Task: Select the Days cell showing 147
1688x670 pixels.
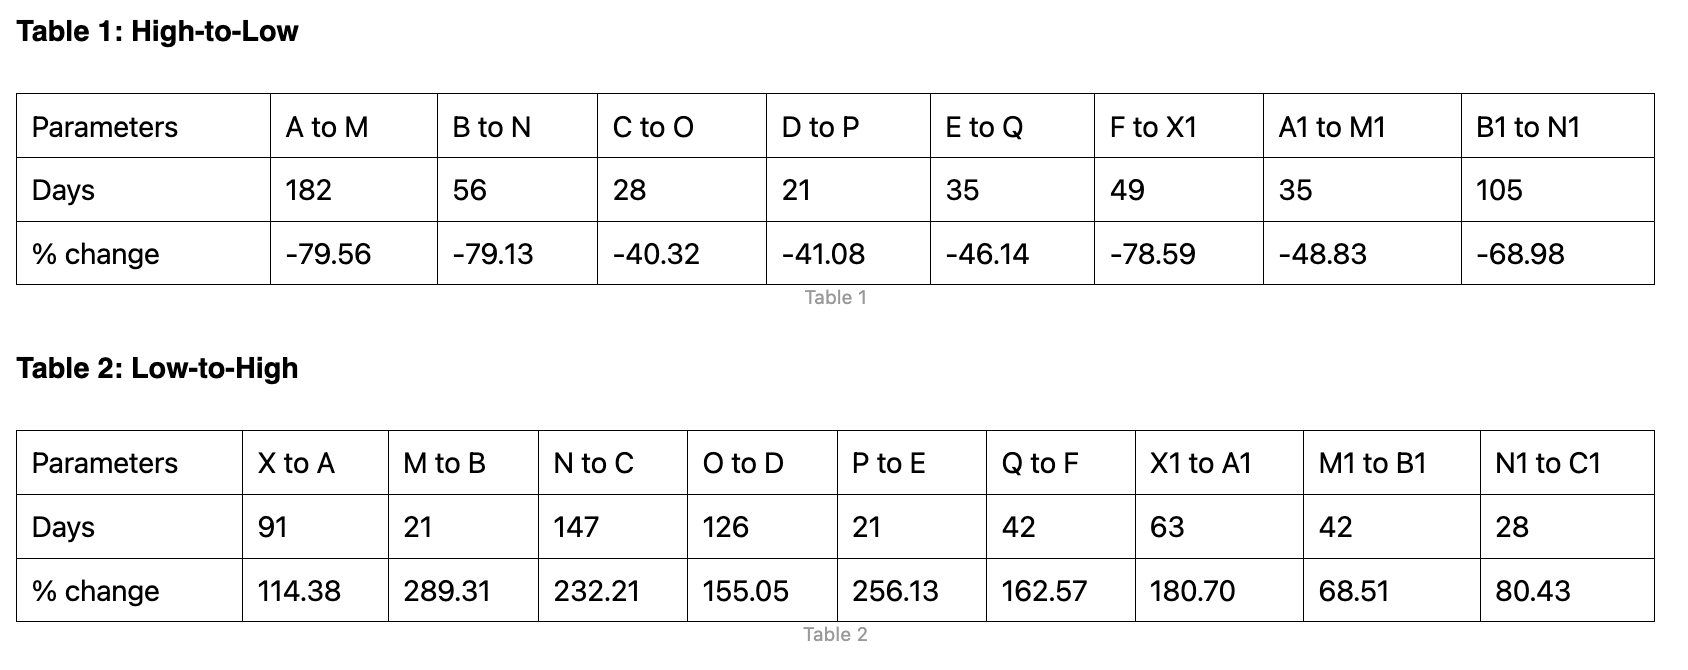Action: coord(613,526)
